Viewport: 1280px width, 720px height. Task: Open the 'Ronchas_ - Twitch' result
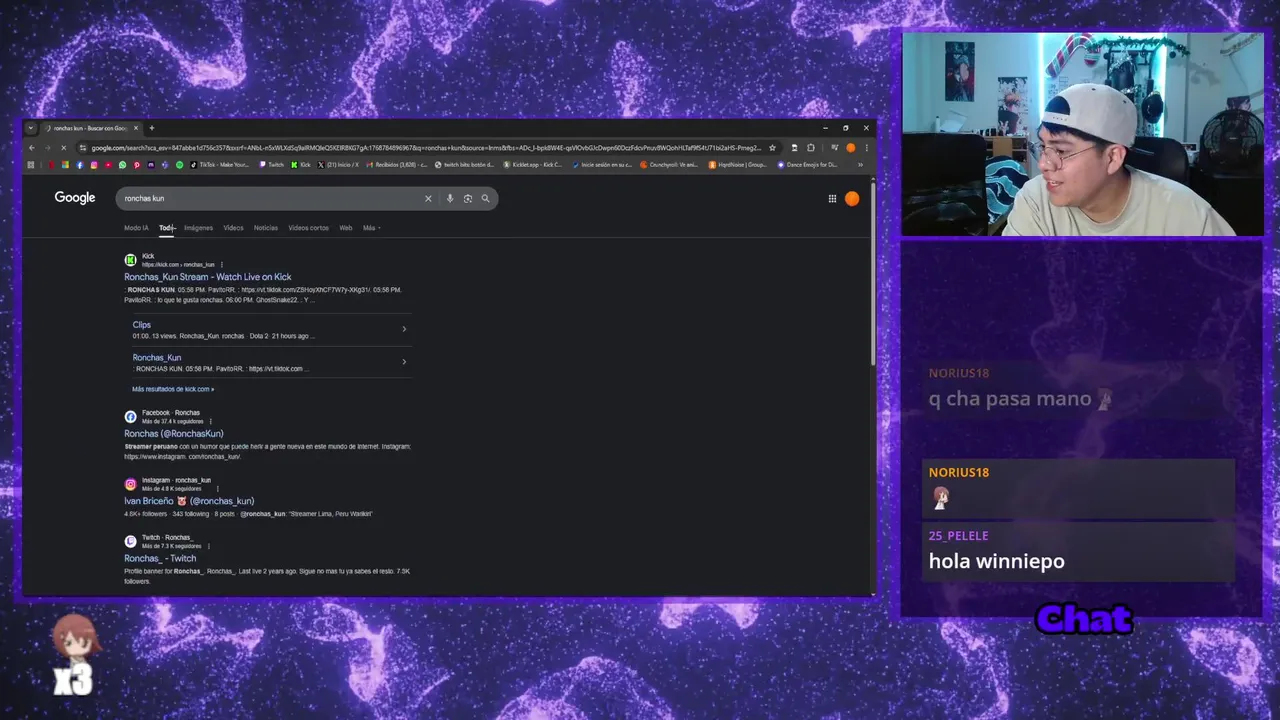pos(160,559)
